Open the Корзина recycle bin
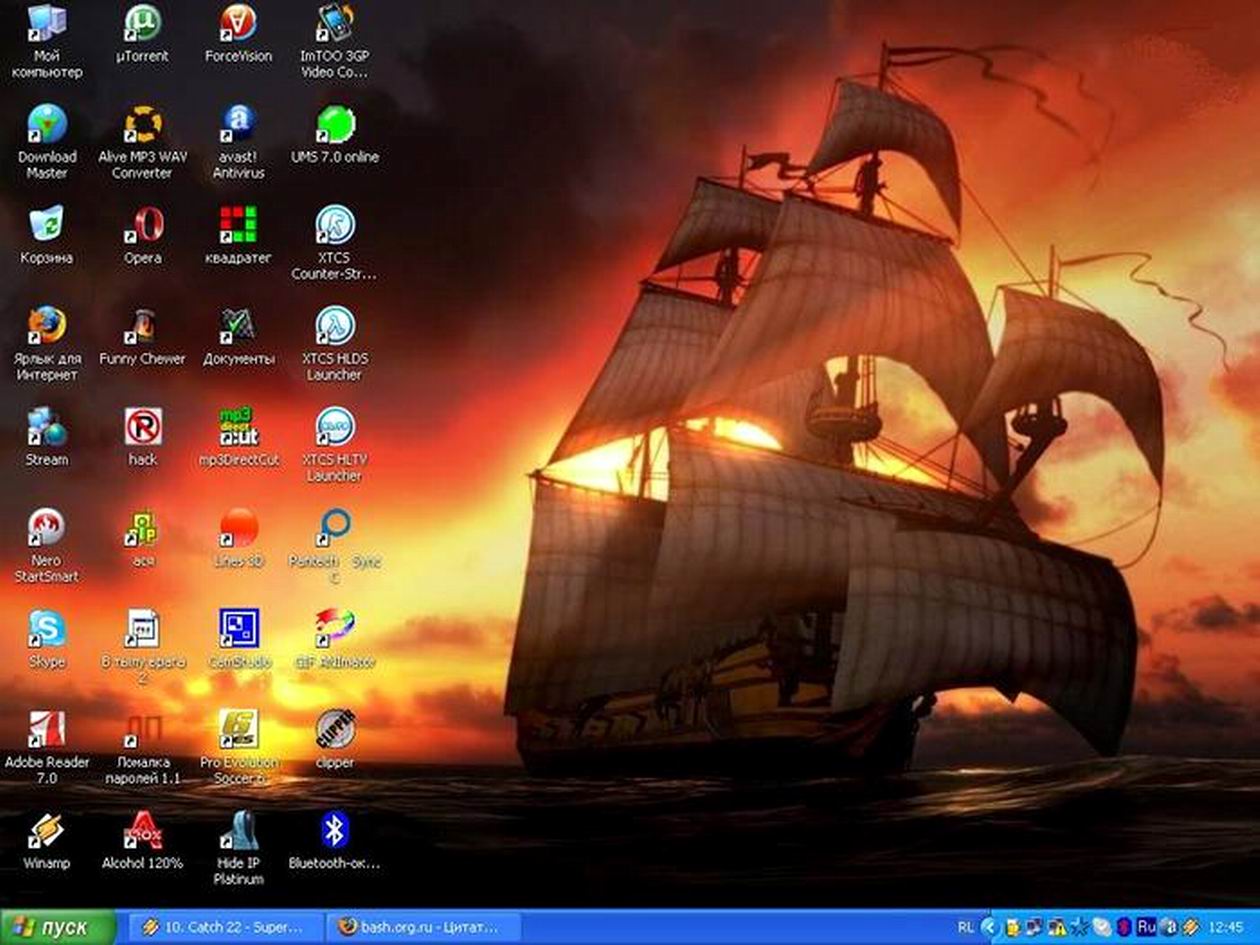Viewport: 1260px width, 945px height. [x=46, y=226]
